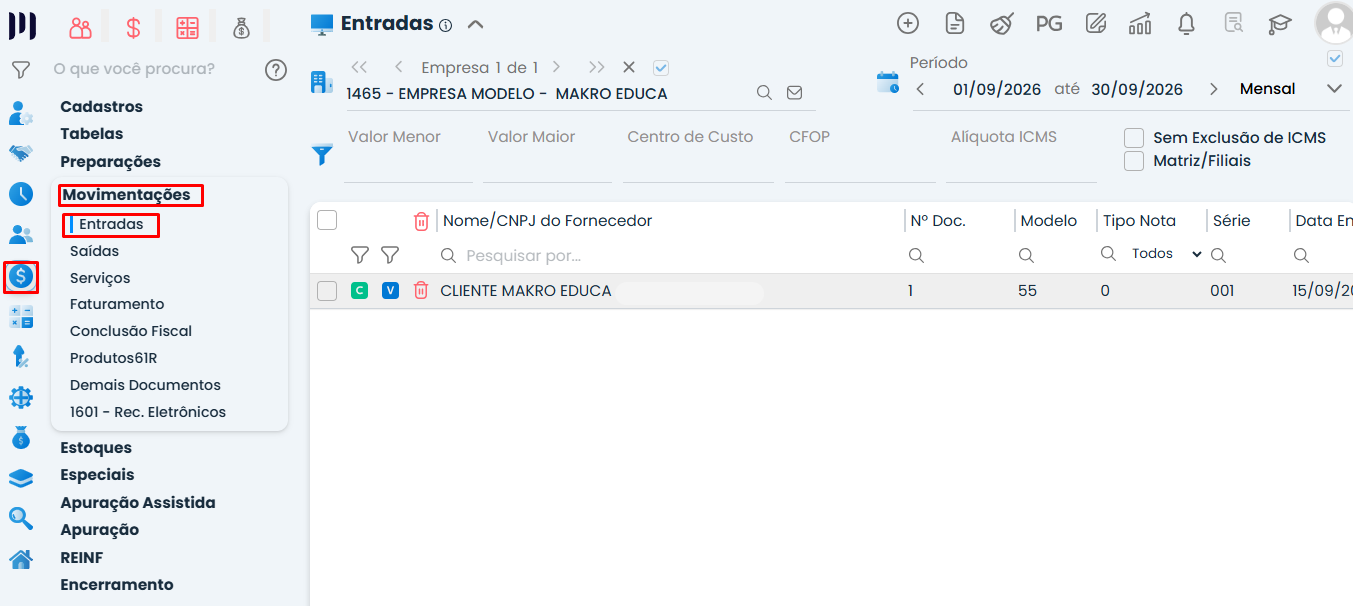Toggle the checkbox next to the company X icon
This screenshot has height=606, width=1353.
660,68
